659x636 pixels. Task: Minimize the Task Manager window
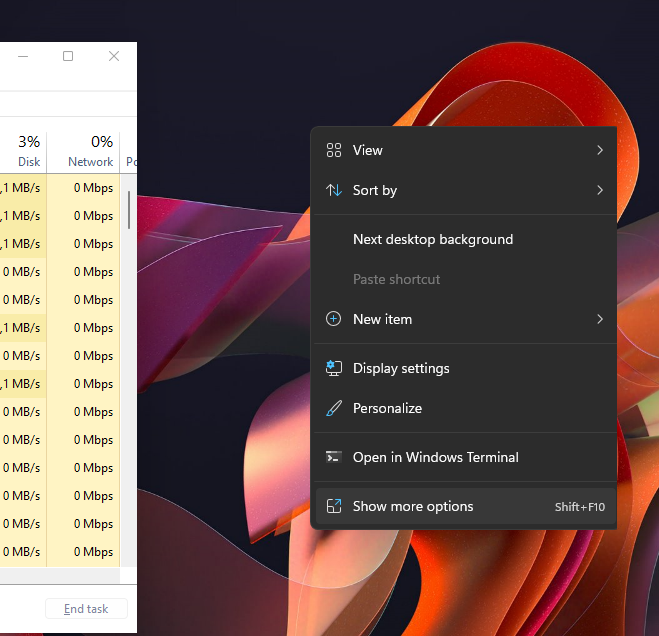tap(23, 56)
